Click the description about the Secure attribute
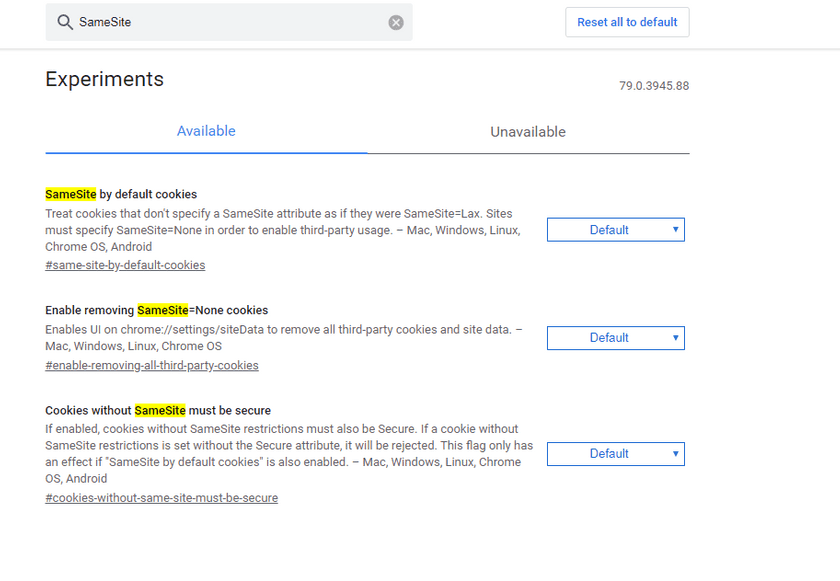The image size is (840, 581). click(288, 453)
